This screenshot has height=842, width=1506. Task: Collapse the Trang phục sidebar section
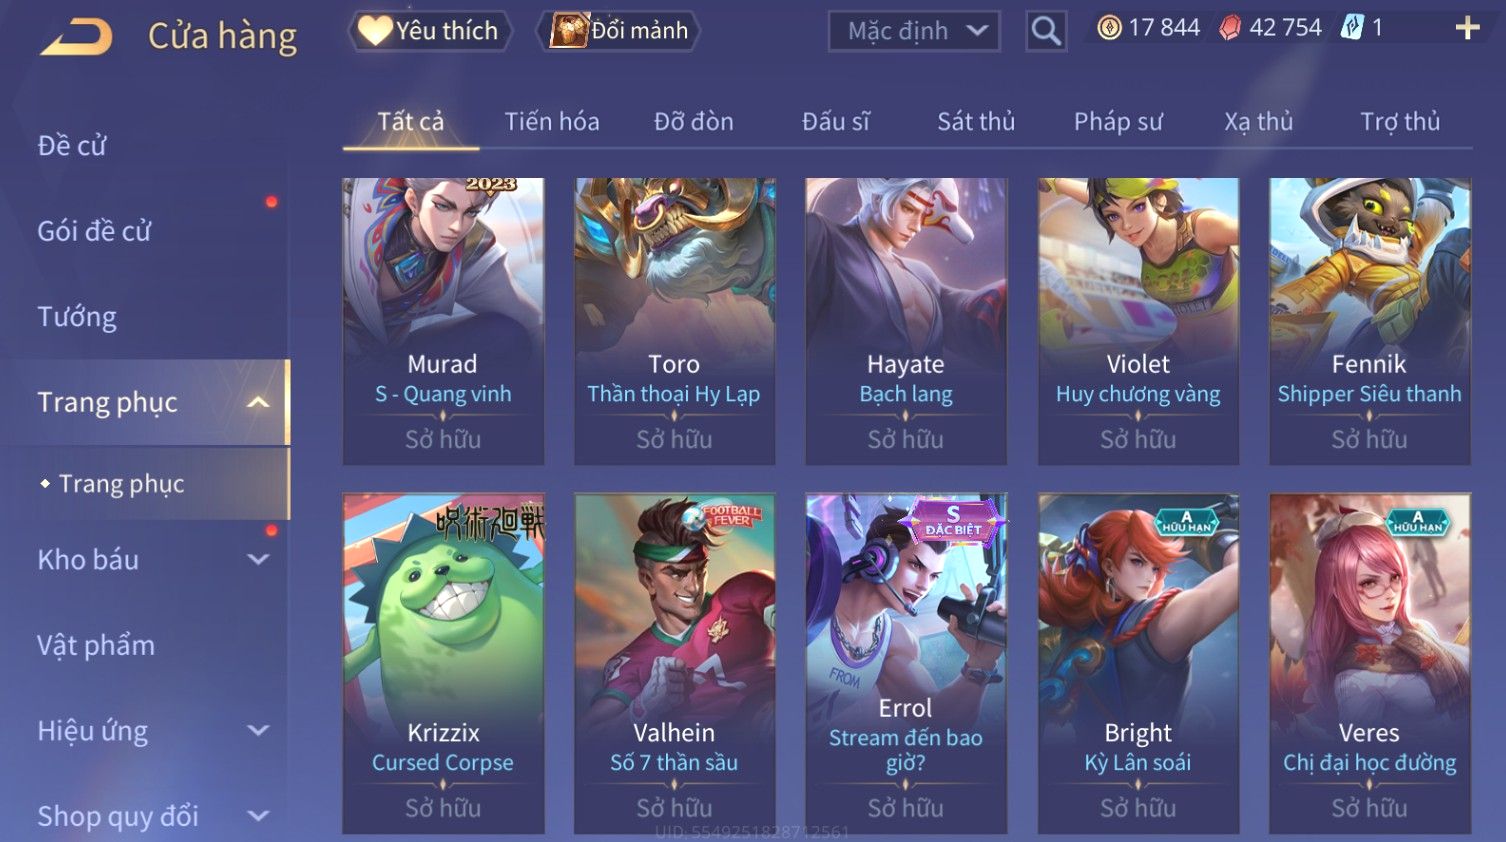[x=258, y=402]
